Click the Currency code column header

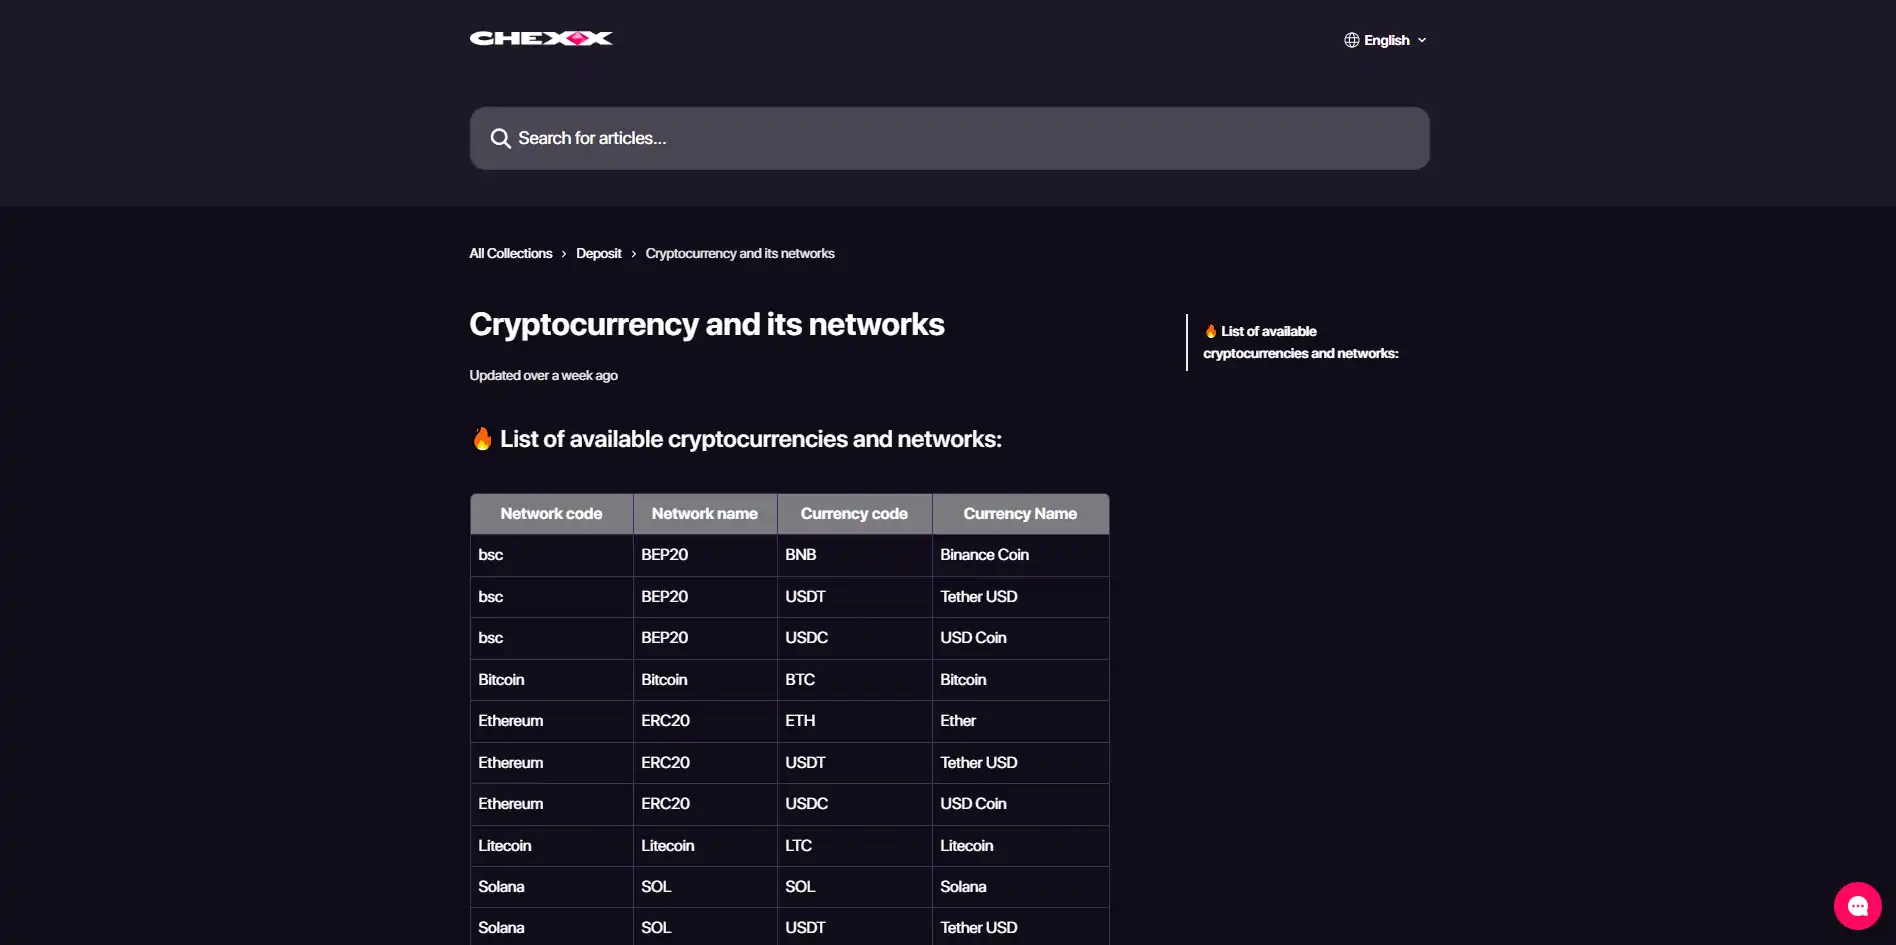(x=854, y=514)
